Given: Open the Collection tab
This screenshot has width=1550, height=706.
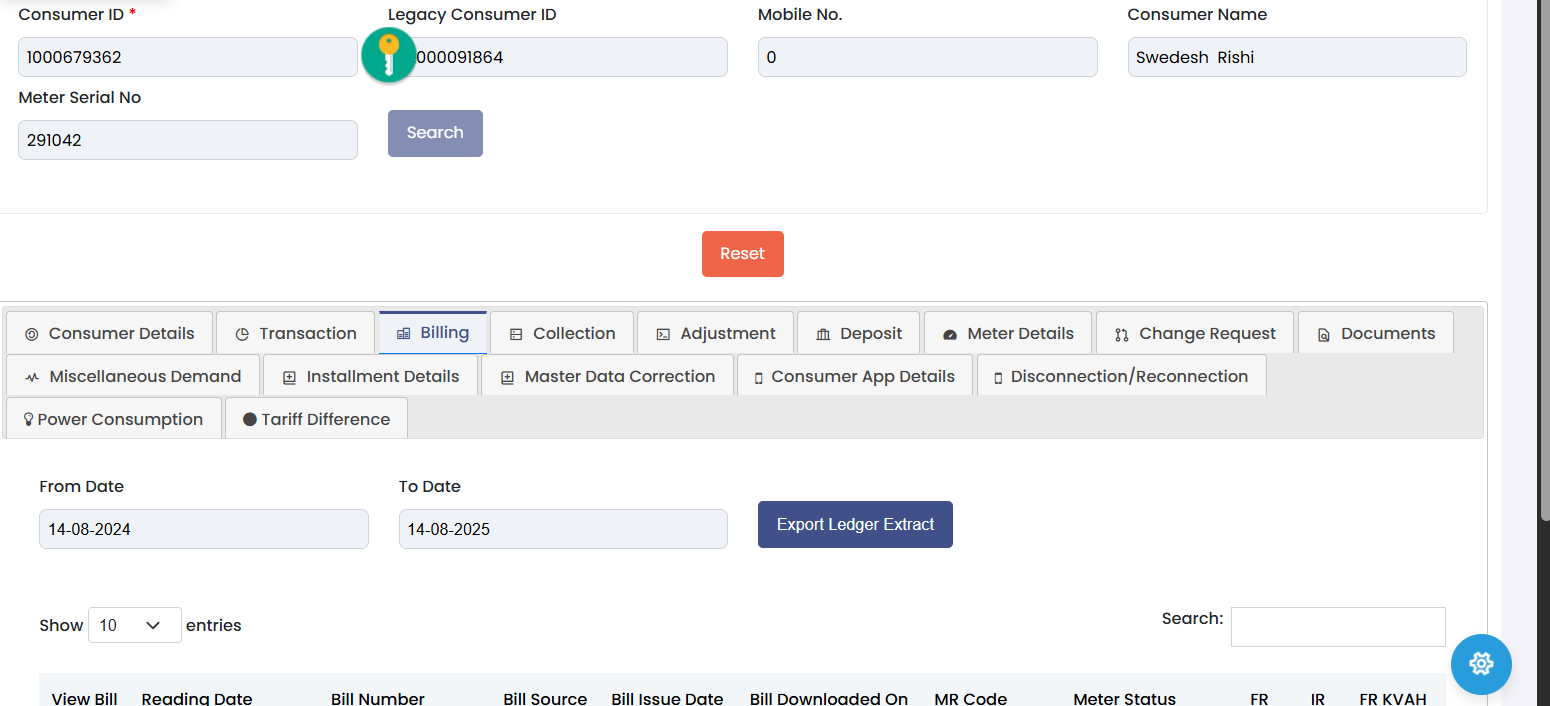Looking at the screenshot, I should point(562,333).
